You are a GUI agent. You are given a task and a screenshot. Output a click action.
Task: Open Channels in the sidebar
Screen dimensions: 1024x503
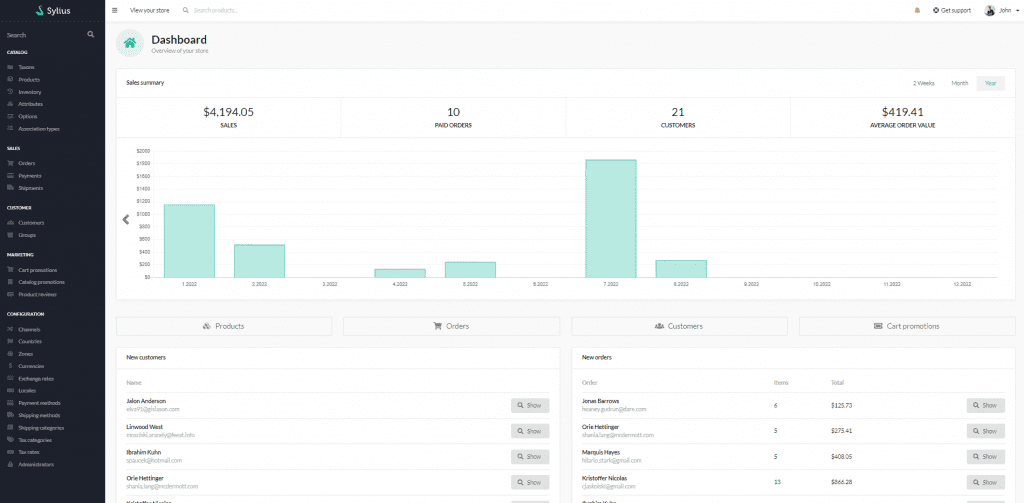[29, 329]
